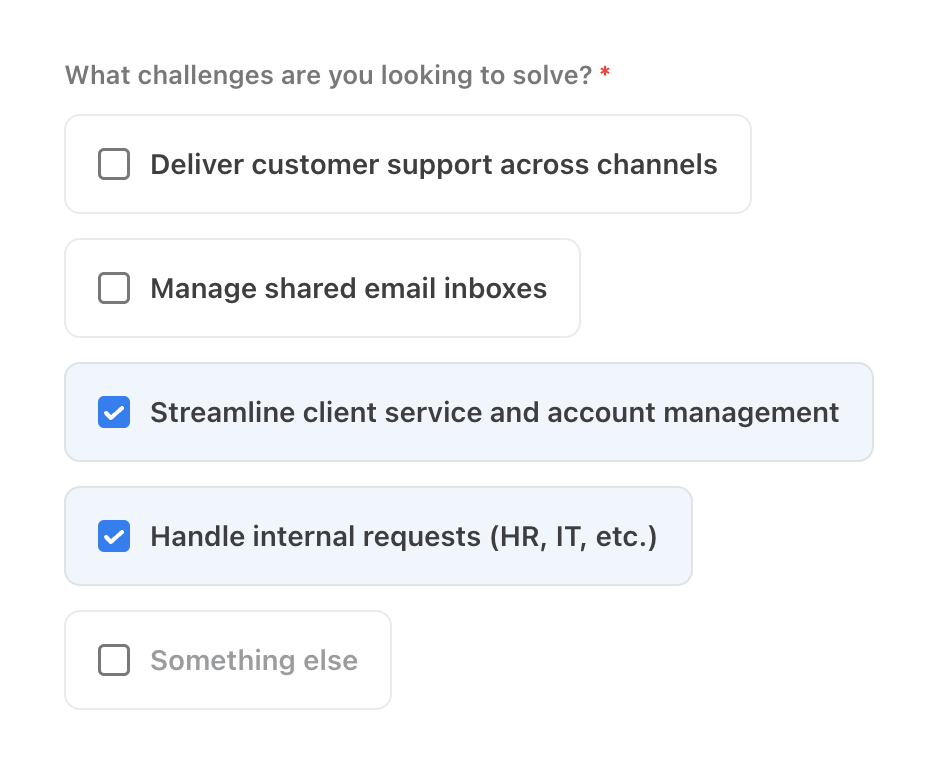
Task: Click the question What challenges are you looking to solve
Action: [x=328, y=75]
